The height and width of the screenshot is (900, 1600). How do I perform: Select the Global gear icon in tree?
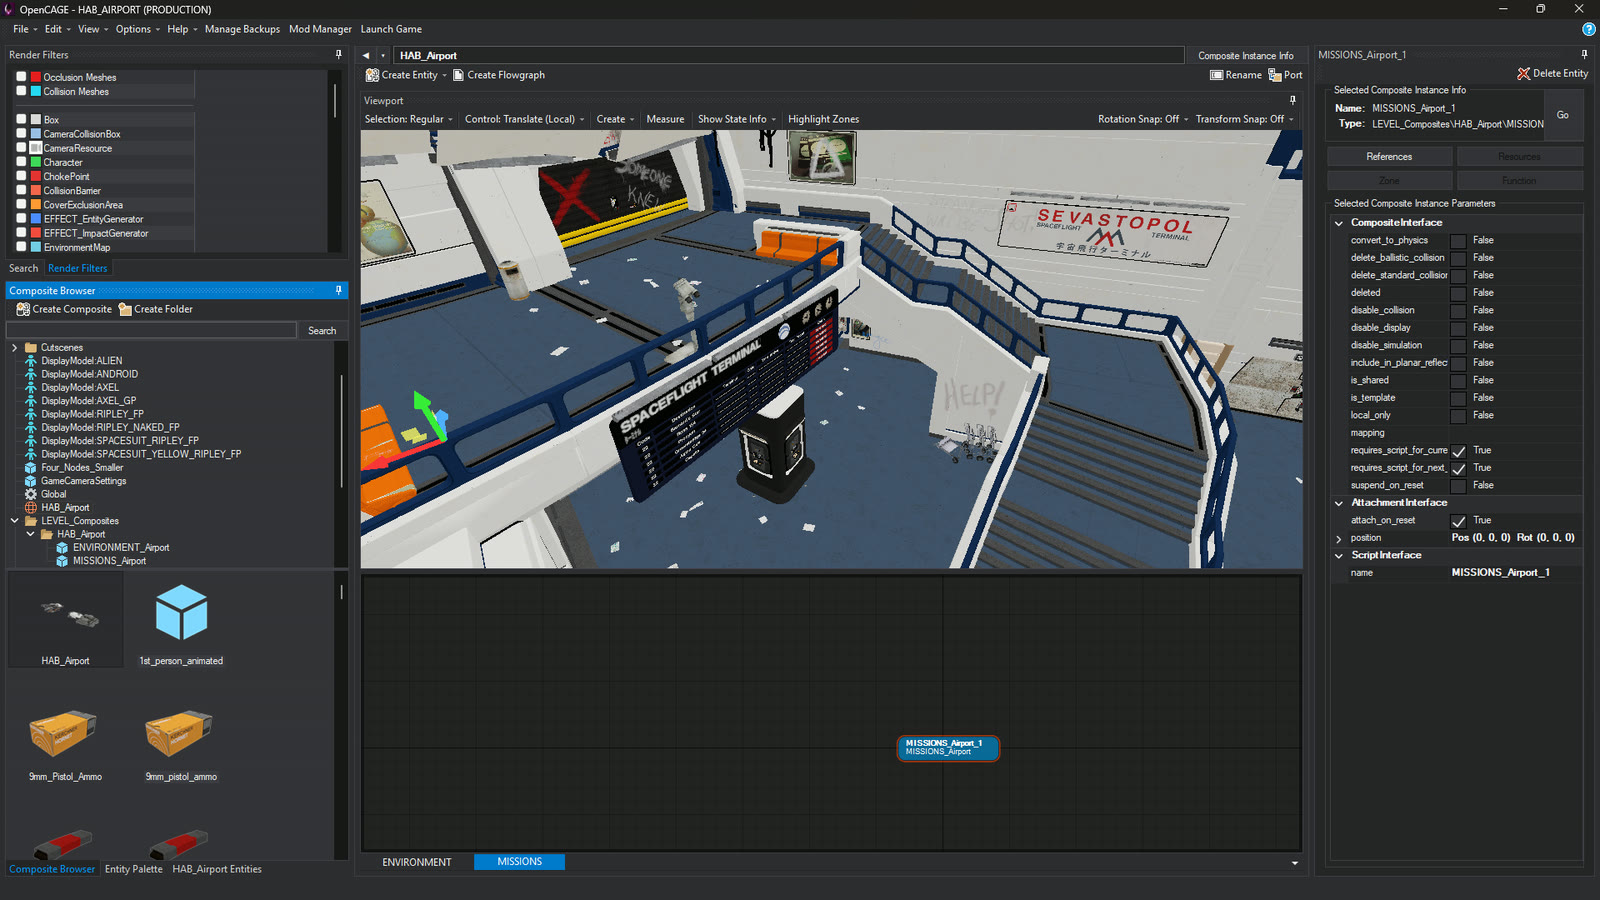pos(31,494)
